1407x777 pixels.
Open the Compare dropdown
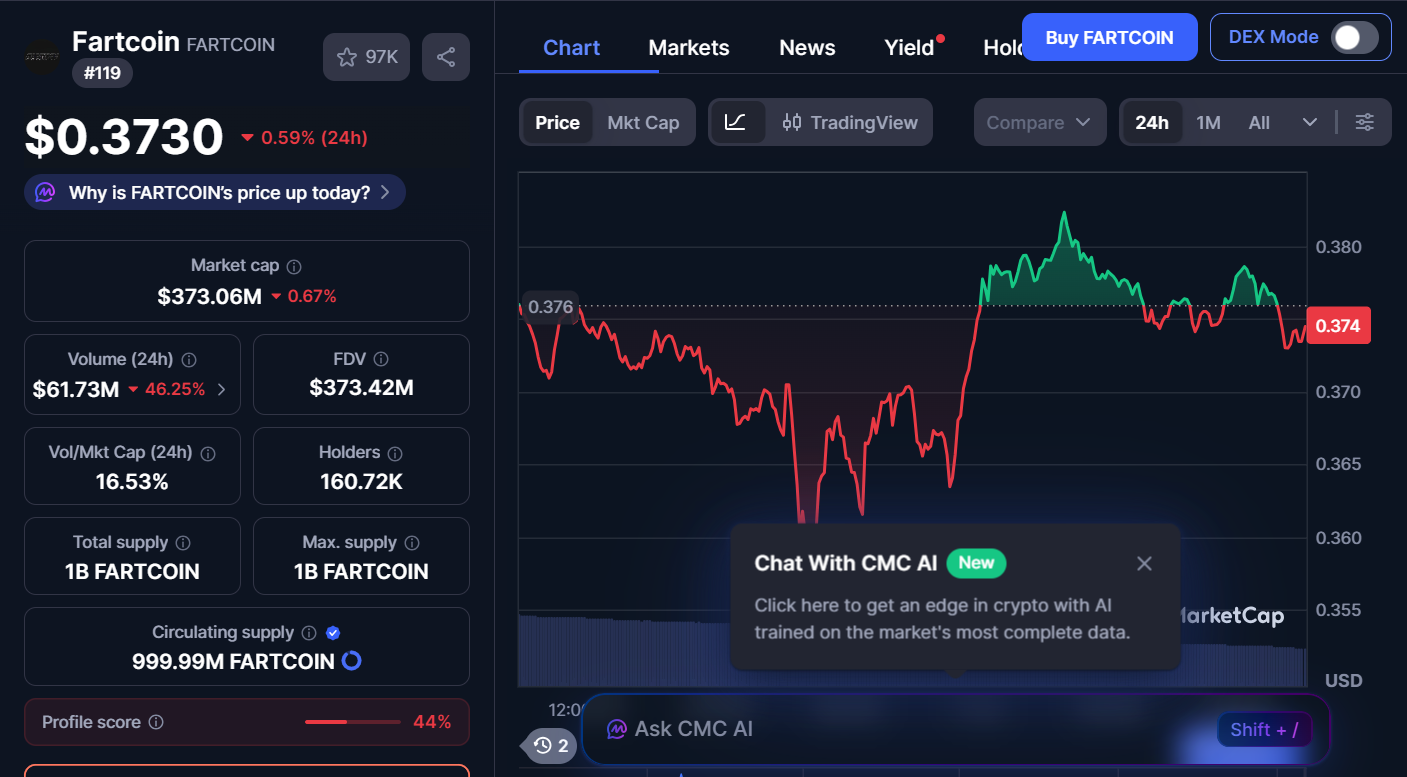pos(1039,121)
